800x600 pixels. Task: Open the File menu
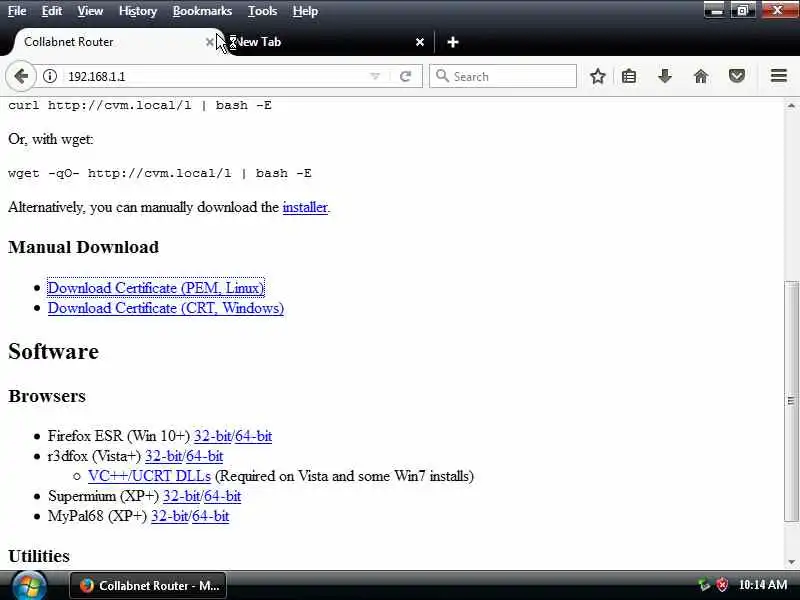[17, 11]
